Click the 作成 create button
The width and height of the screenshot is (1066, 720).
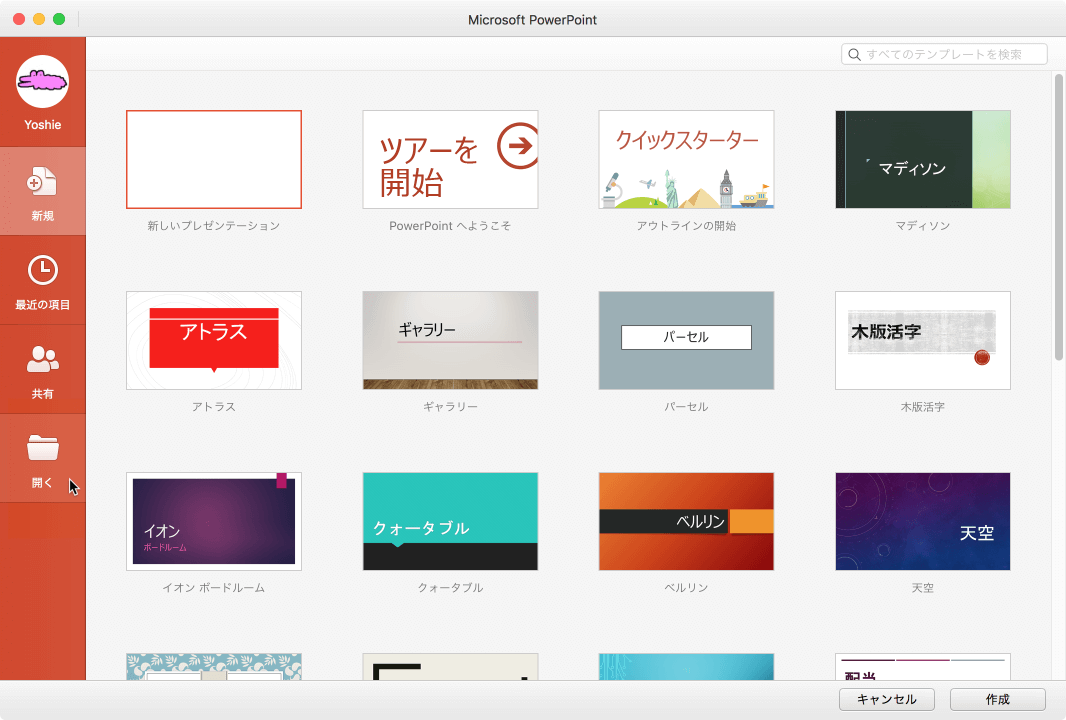[x=997, y=700]
